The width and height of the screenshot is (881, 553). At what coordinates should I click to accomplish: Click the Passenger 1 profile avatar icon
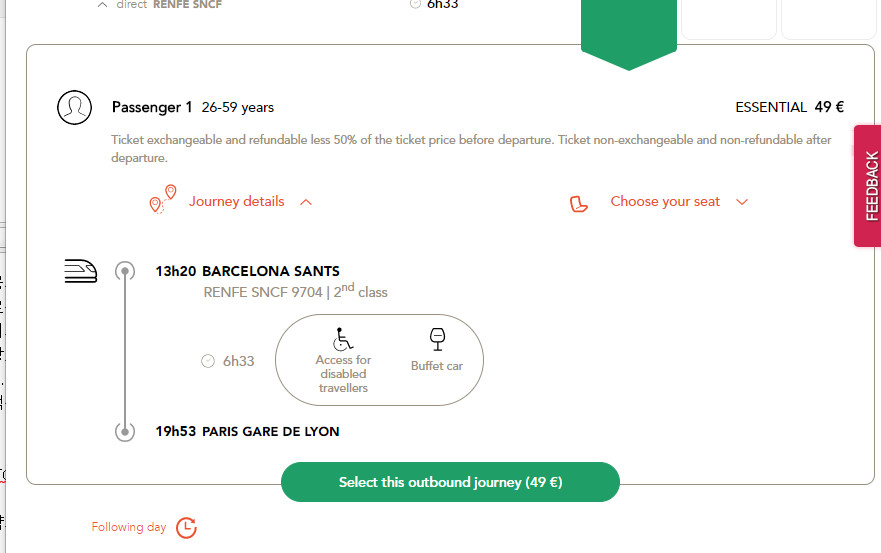[x=74, y=107]
